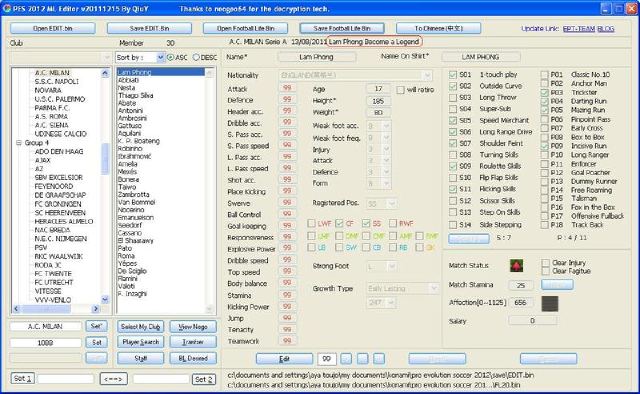Click the club tree horizontal scrollbar

[x=56, y=309]
